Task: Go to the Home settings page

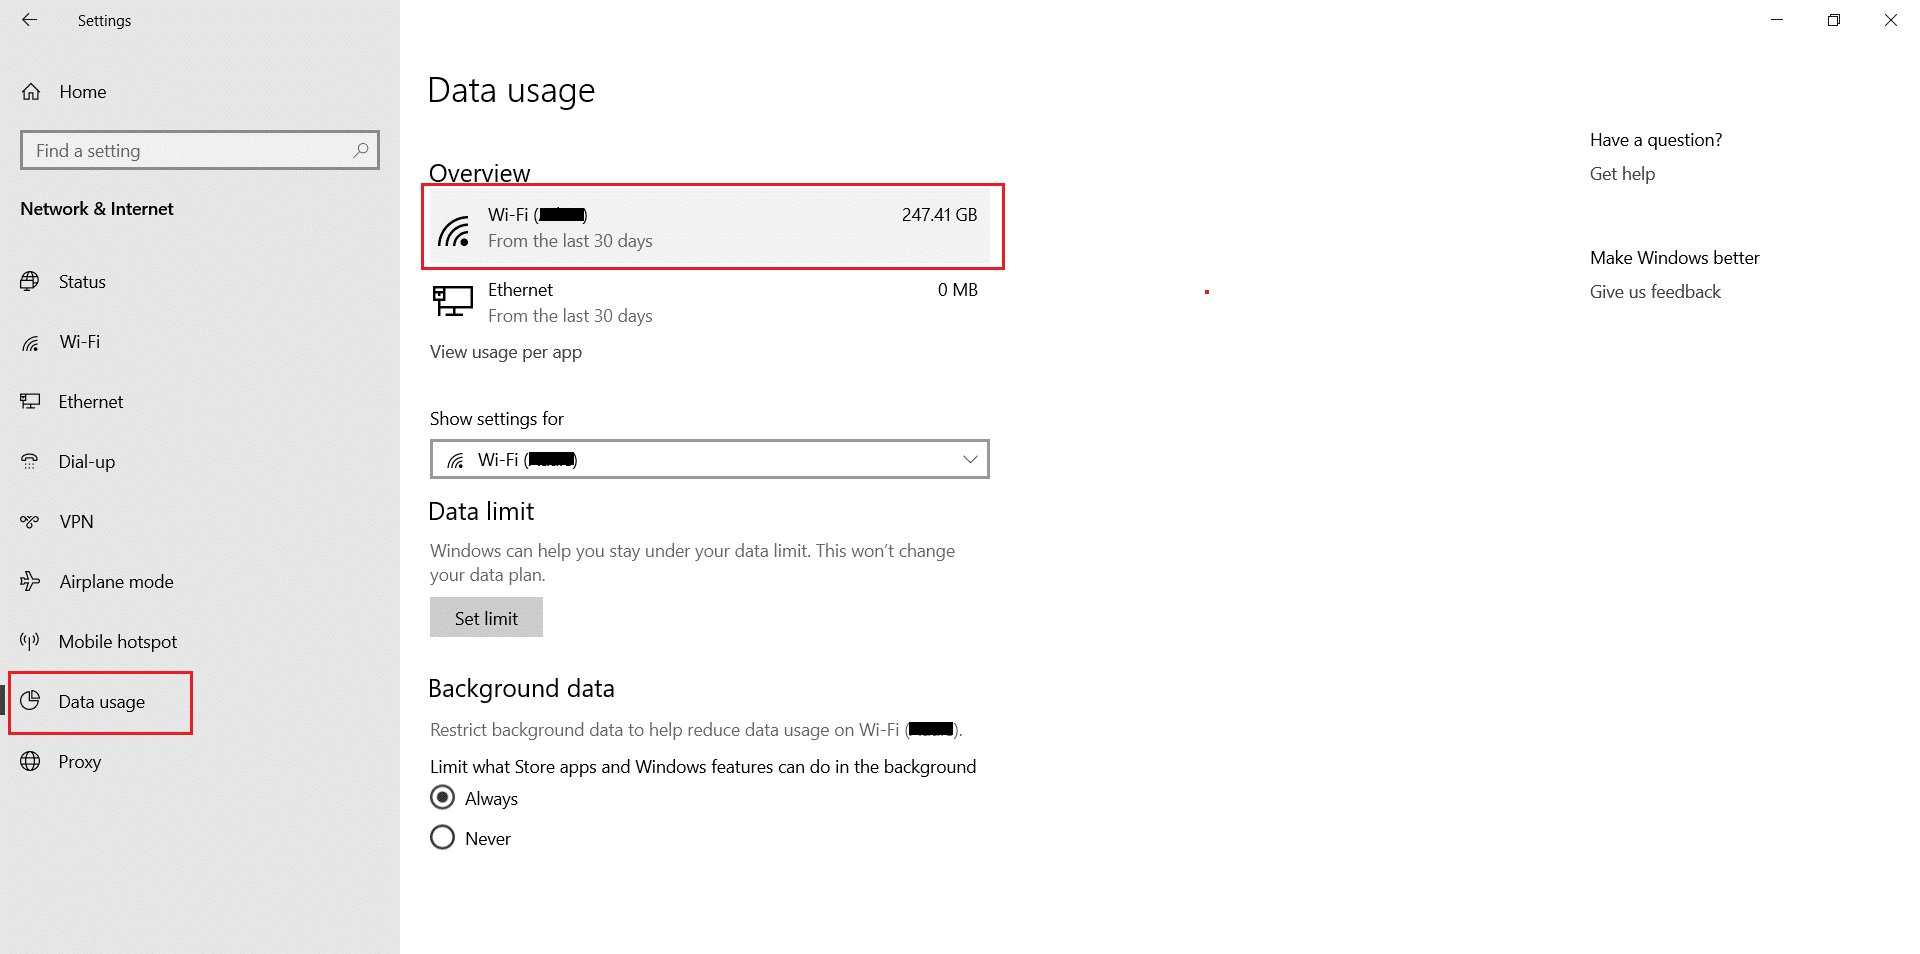Action: (81, 91)
